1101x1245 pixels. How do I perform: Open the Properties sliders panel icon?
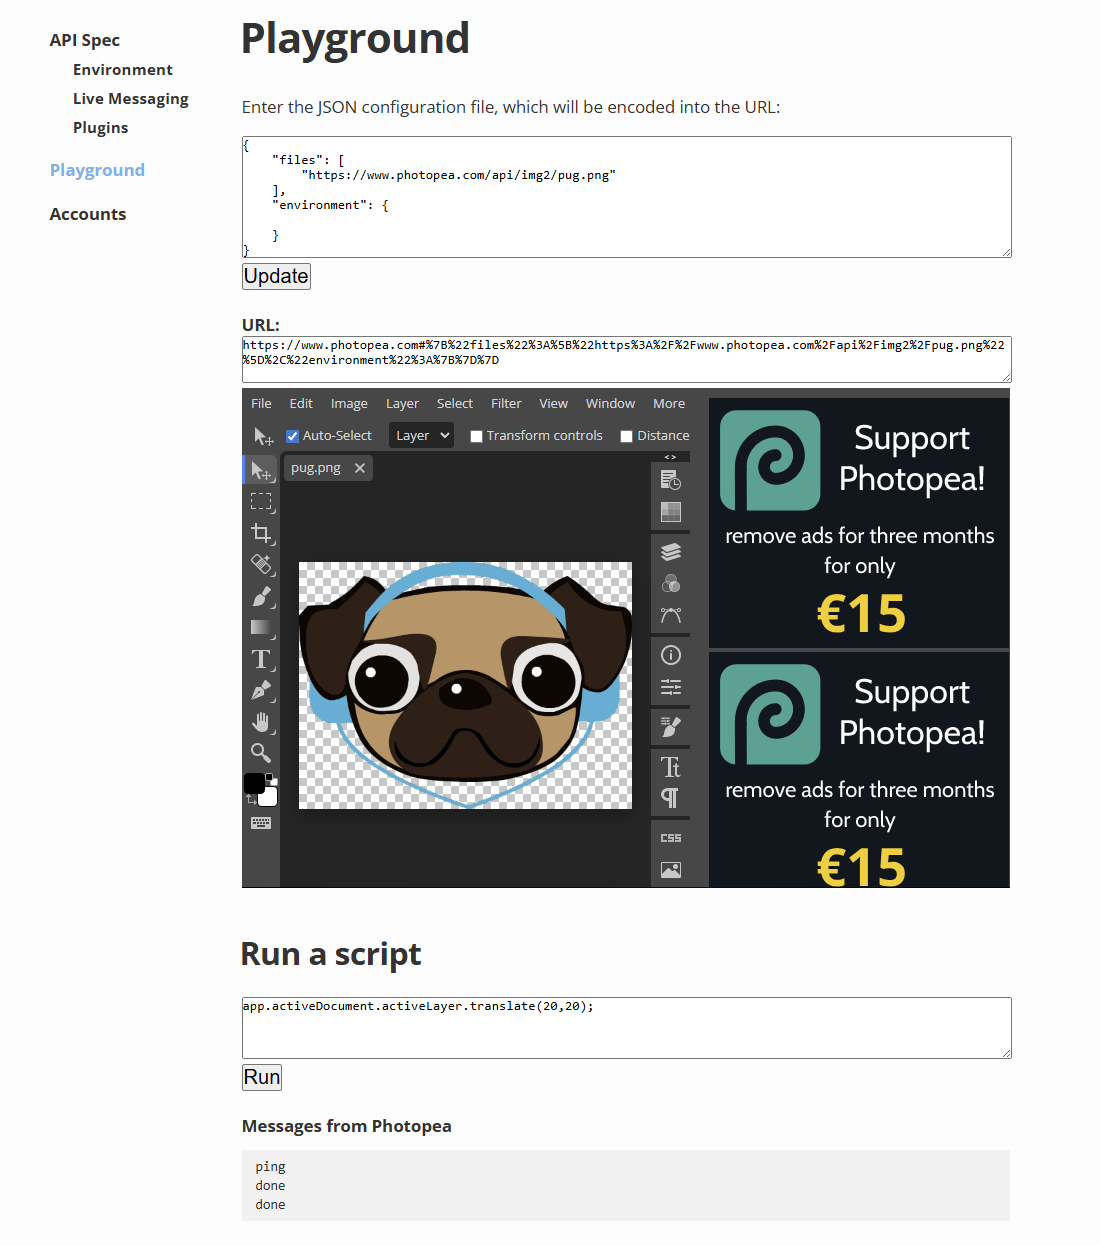click(671, 687)
